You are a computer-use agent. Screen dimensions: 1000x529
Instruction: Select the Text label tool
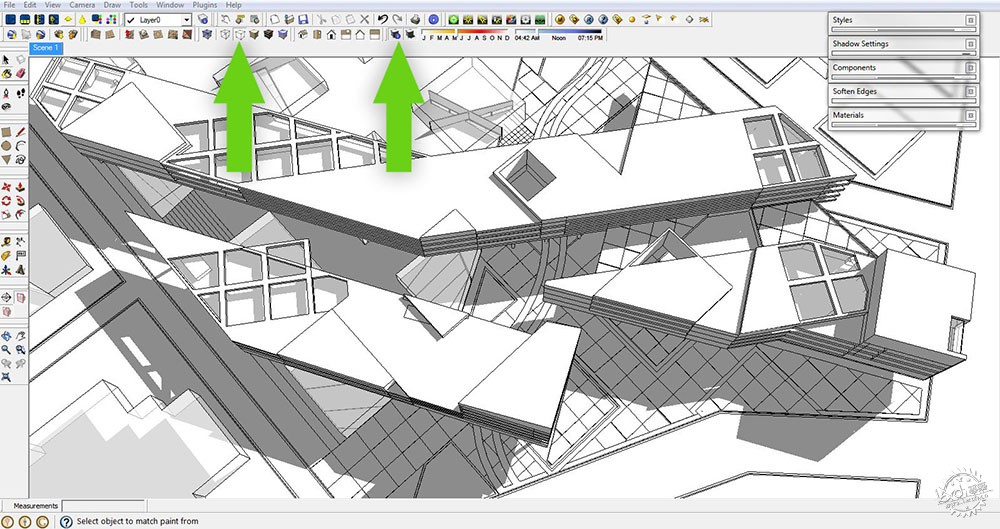pyautogui.click(x=20, y=256)
